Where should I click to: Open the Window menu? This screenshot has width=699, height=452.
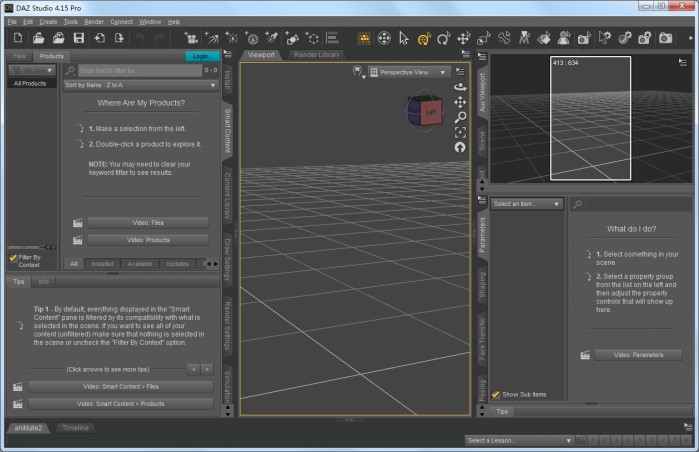[x=150, y=22]
